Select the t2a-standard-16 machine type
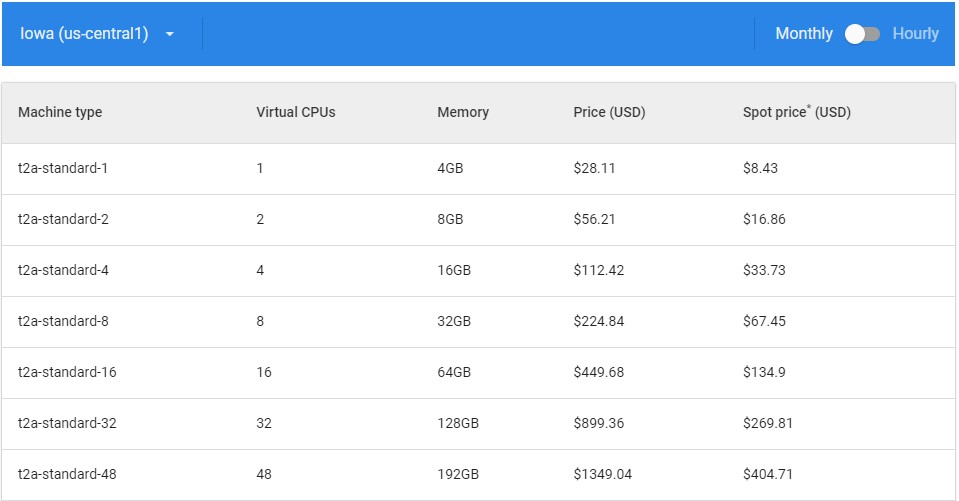The height and width of the screenshot is (501, 959). 67,372
